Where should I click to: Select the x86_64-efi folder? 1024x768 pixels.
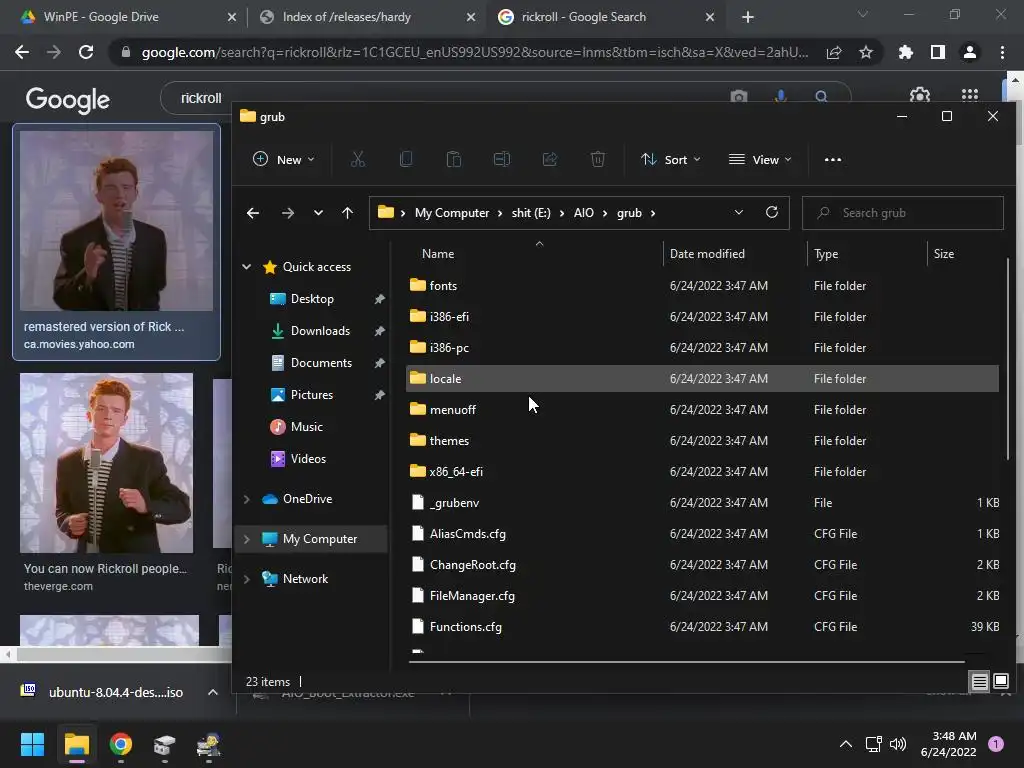click(x=702, y=472)
